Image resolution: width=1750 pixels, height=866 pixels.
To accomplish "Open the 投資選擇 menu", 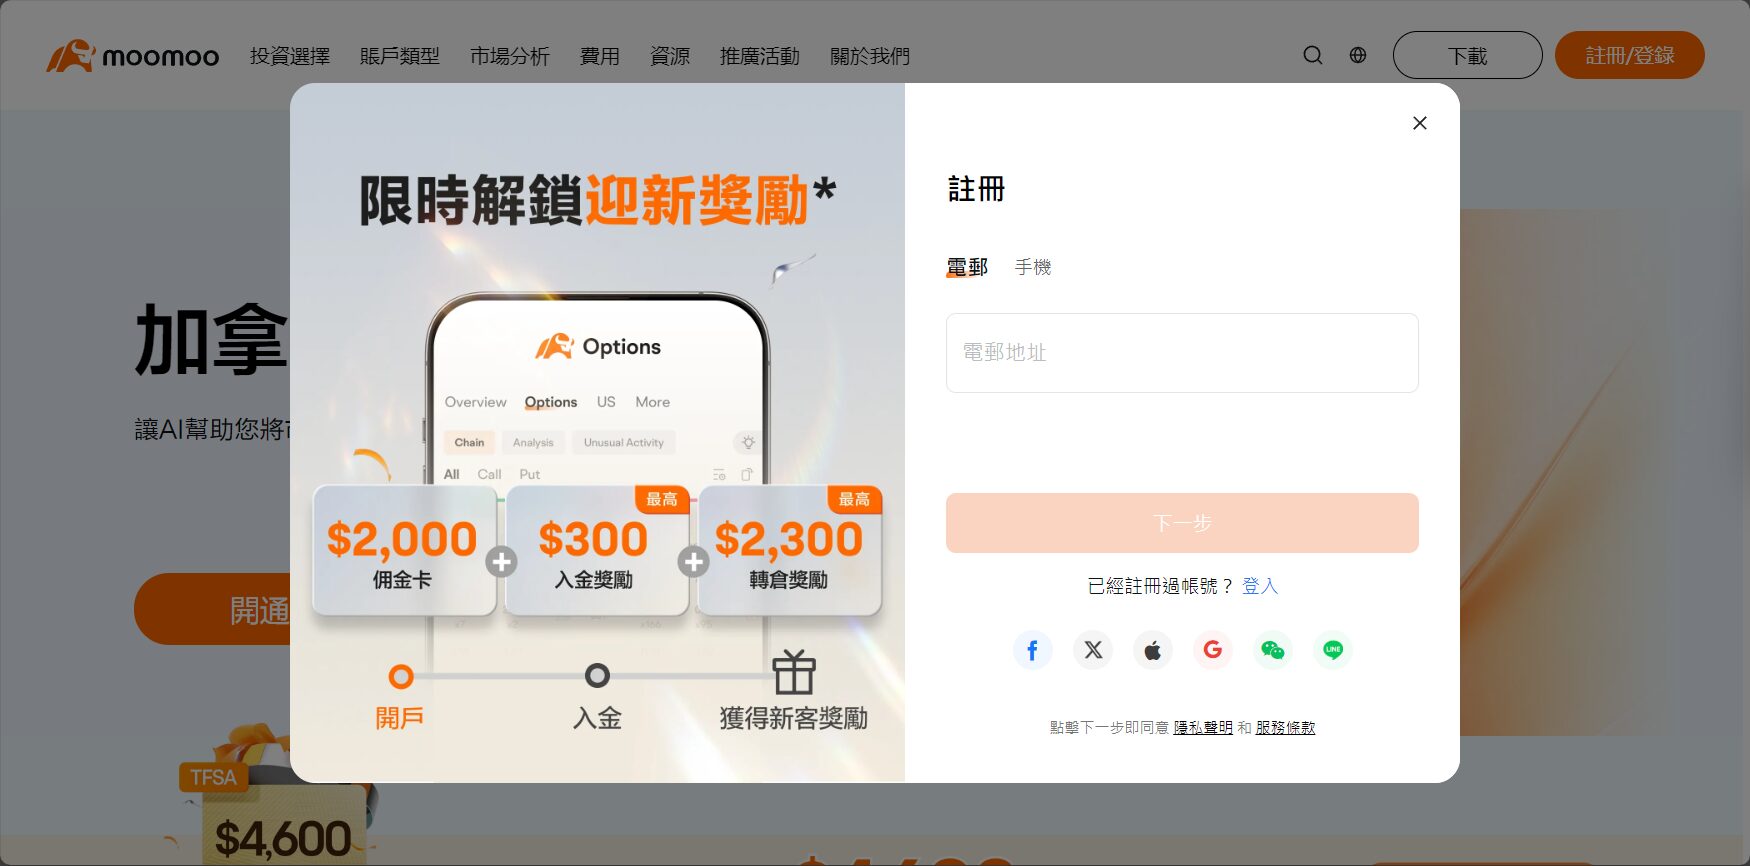I will coord(290,56).
